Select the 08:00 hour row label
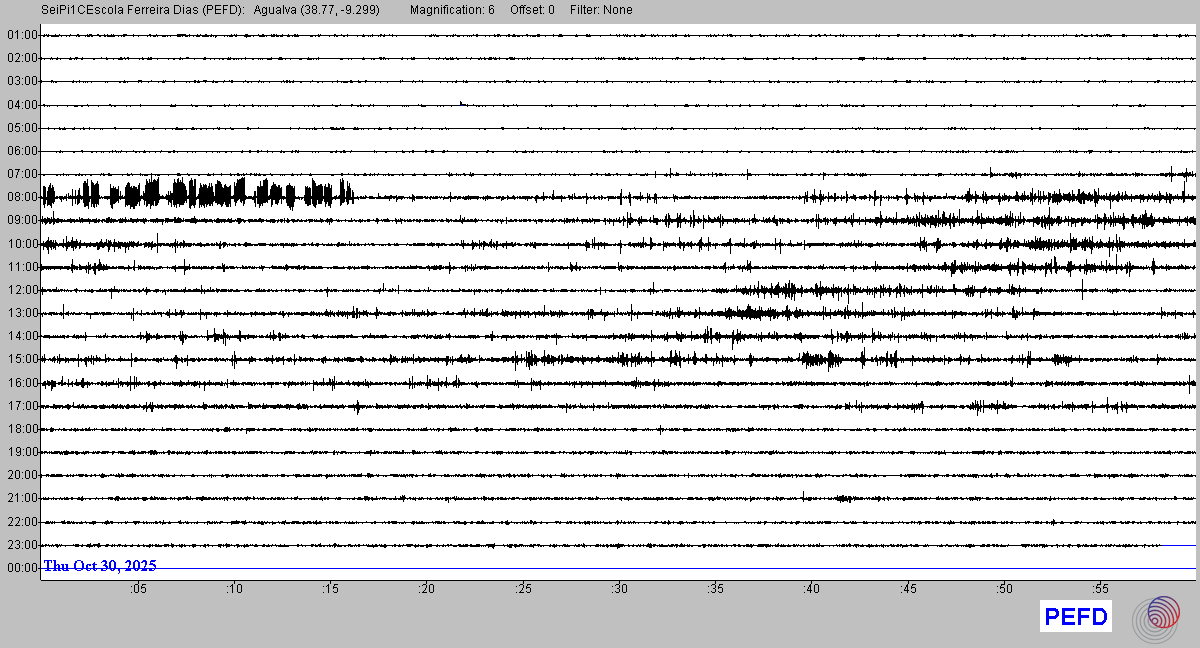The width and height of the screenshot is (1200, 648). (21, 197)
